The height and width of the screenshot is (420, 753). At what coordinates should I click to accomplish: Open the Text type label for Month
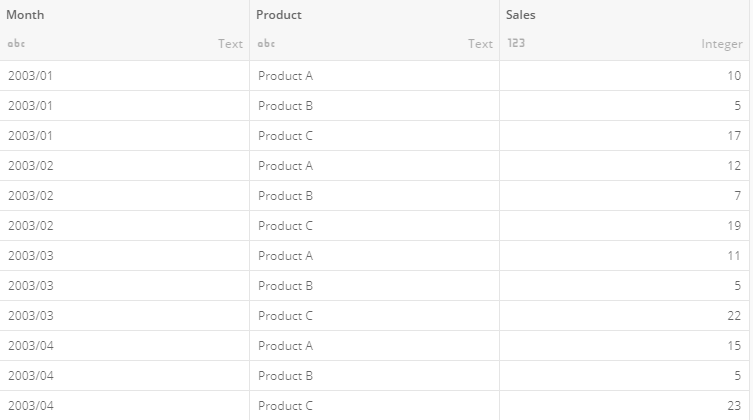(x=230, y=44)
